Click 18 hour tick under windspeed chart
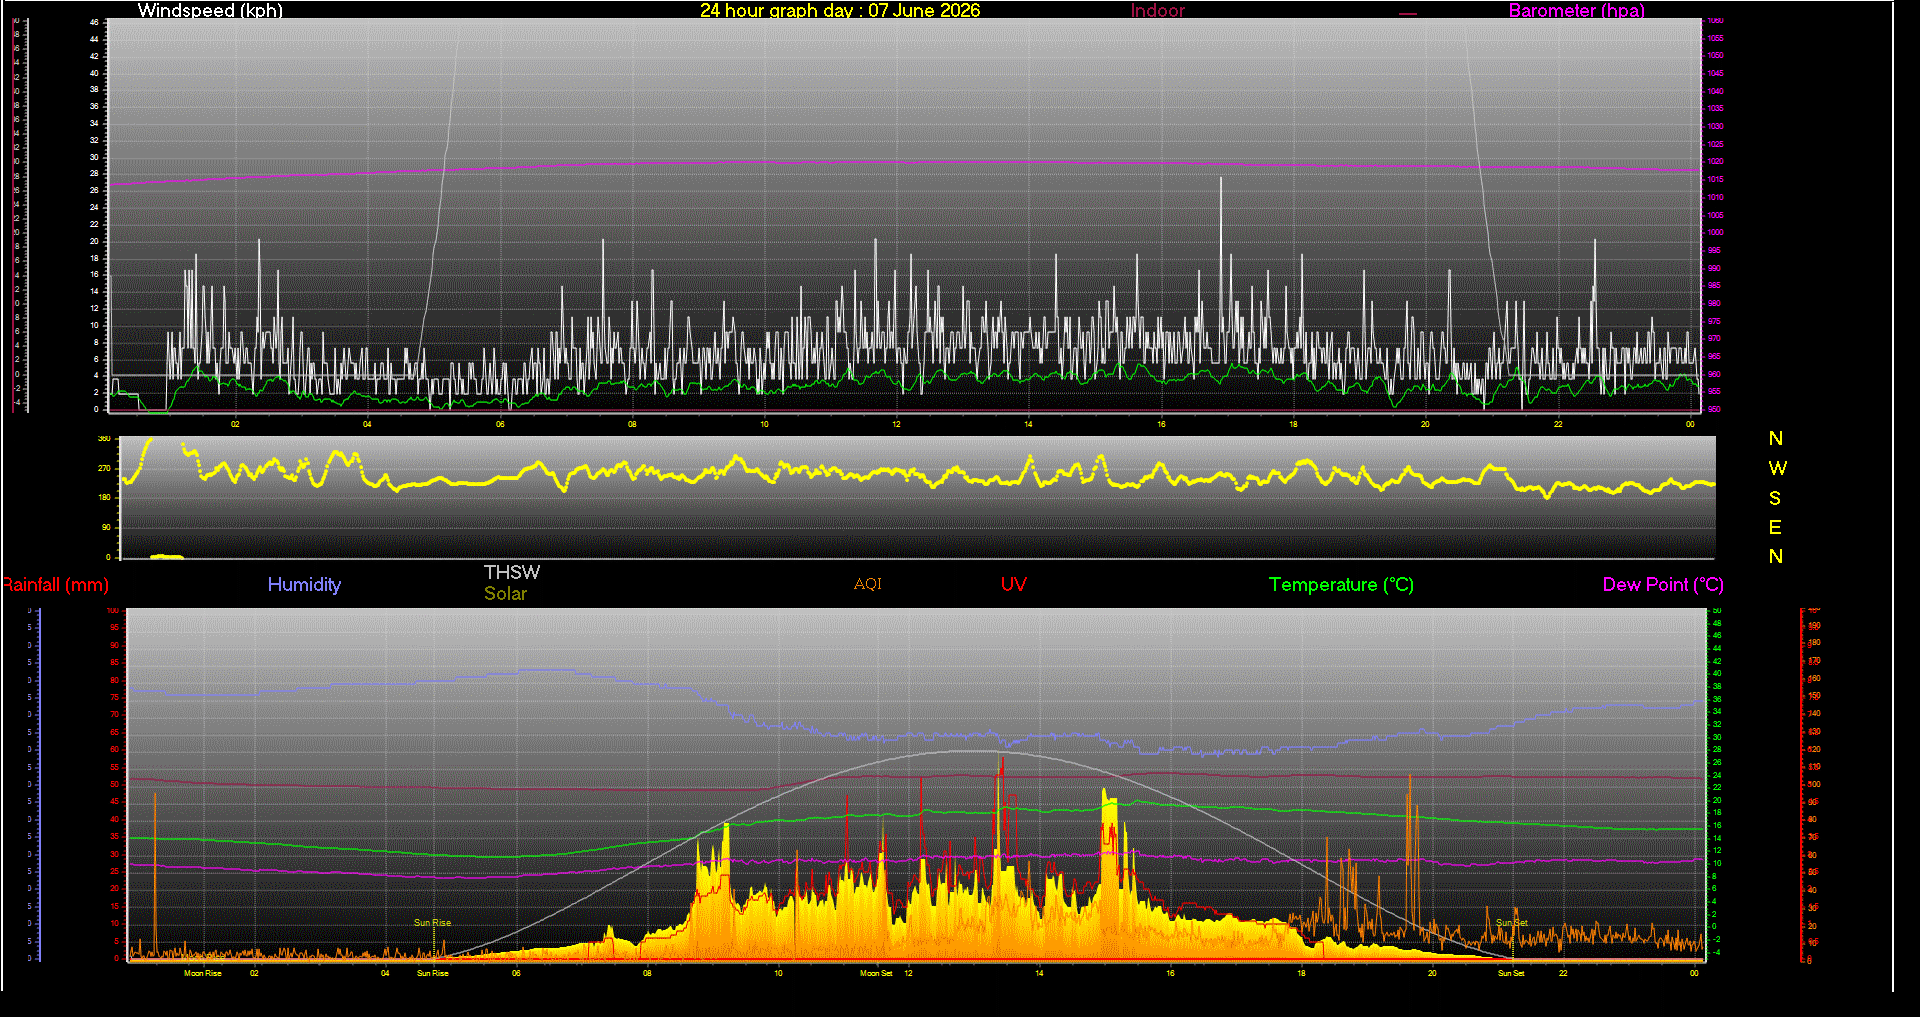This screenshot has height=1017, width=1920. (1293, 424)
